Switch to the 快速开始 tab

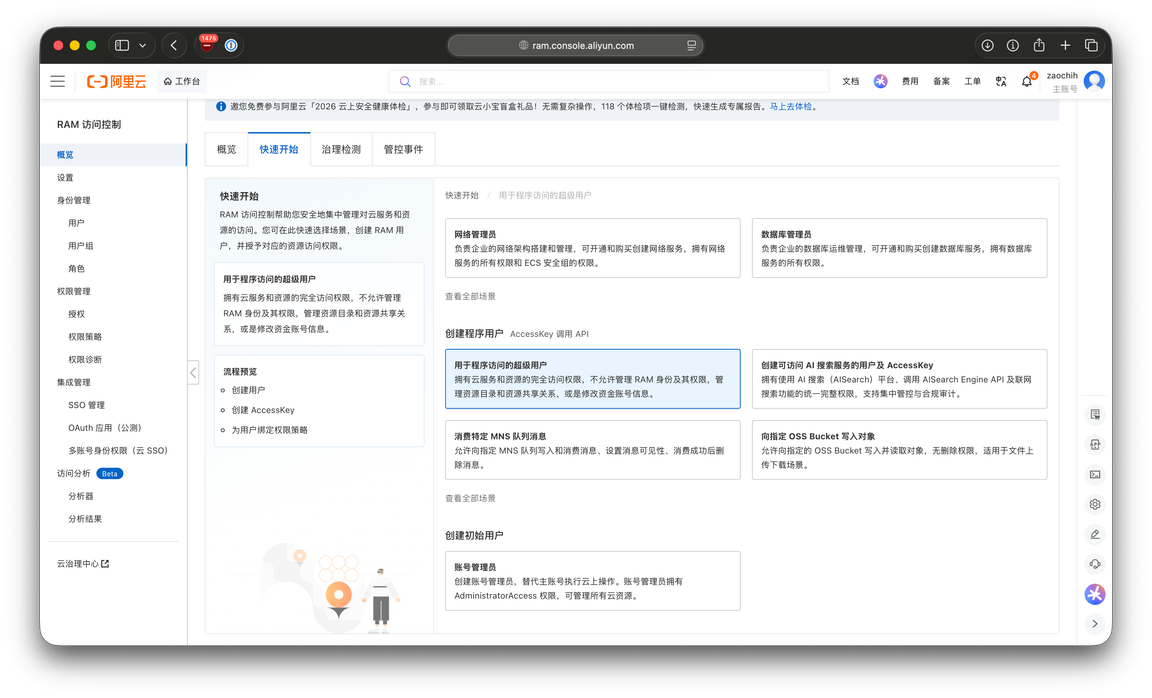(278, 149)
